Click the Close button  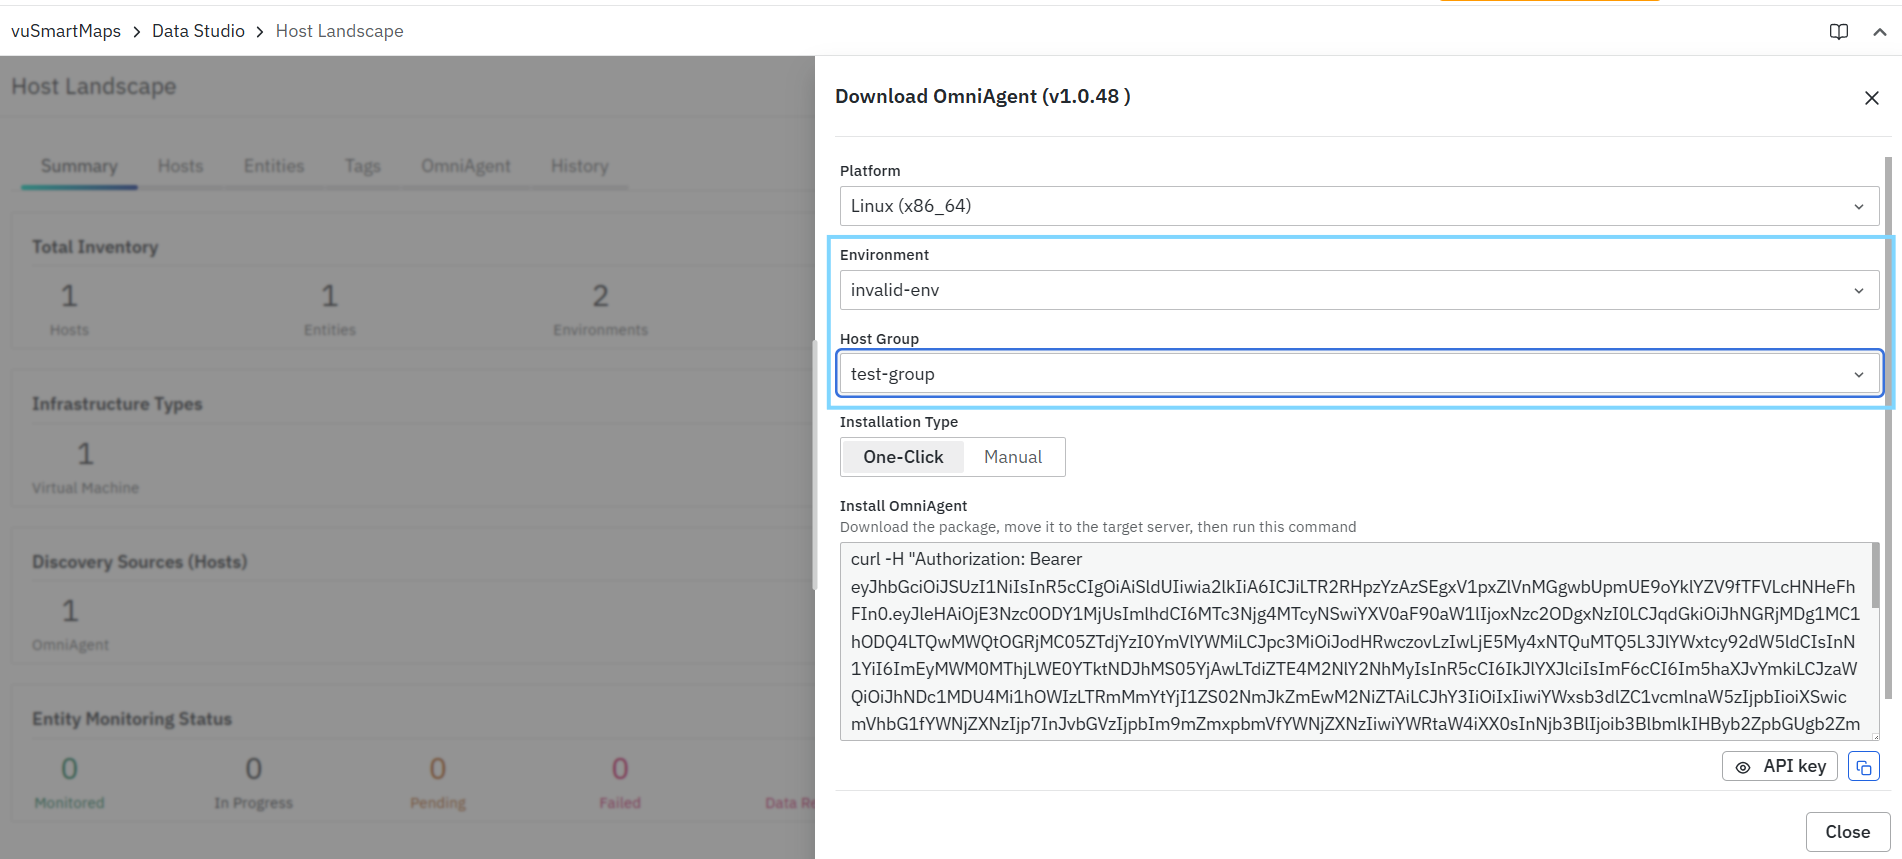pos(1847,832)
